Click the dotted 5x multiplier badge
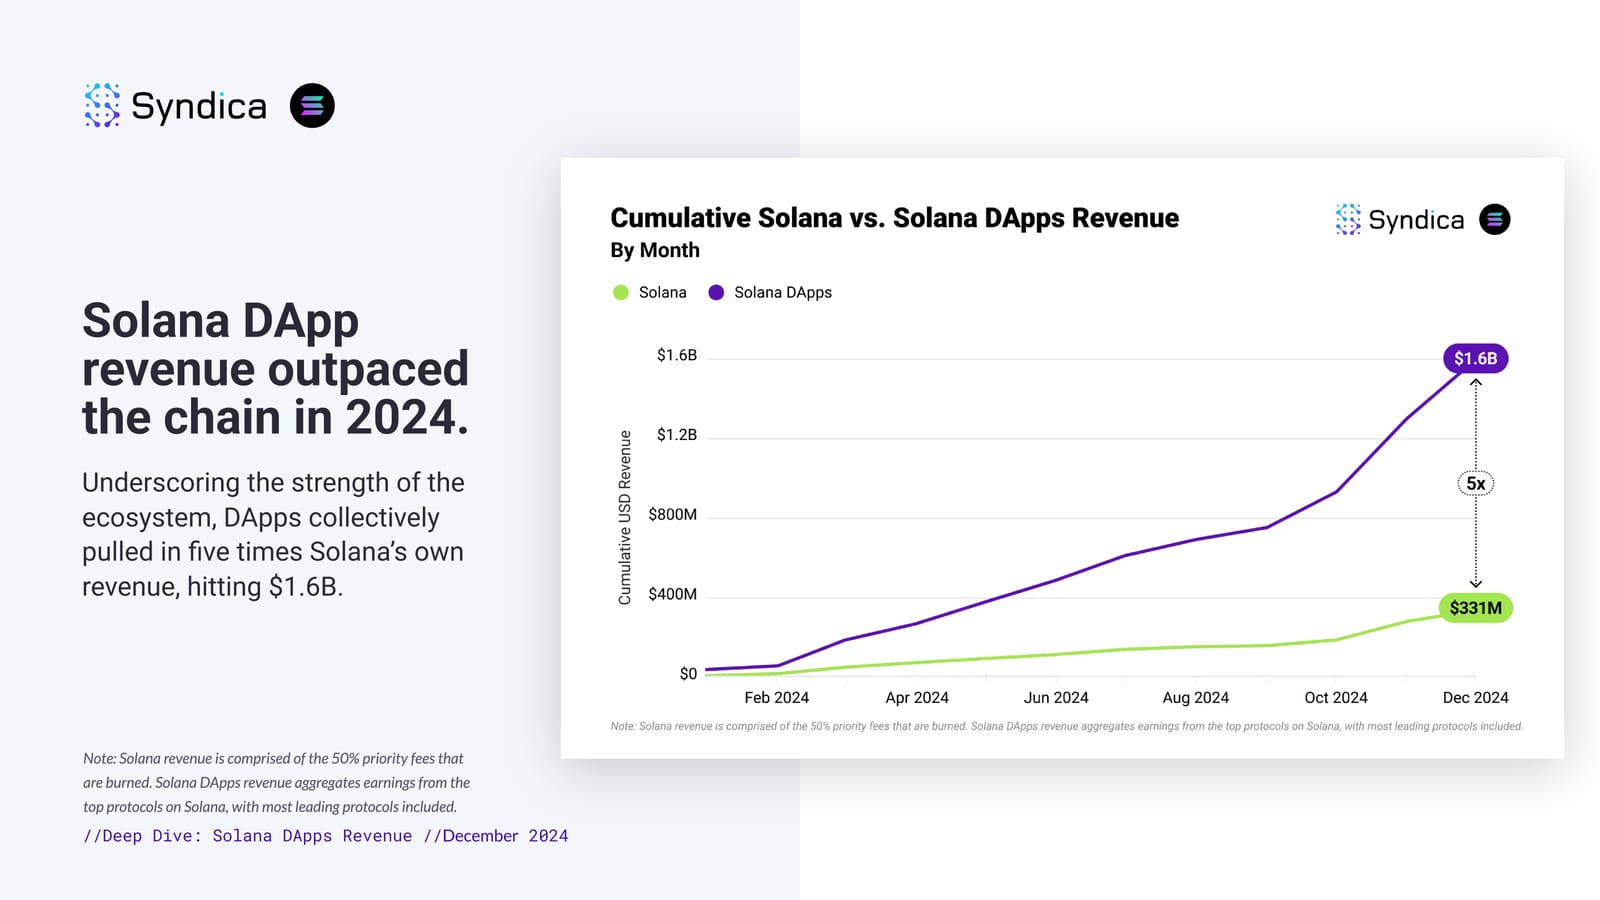The height and width of the screenshot is (900, 1600). (1475, 483)
